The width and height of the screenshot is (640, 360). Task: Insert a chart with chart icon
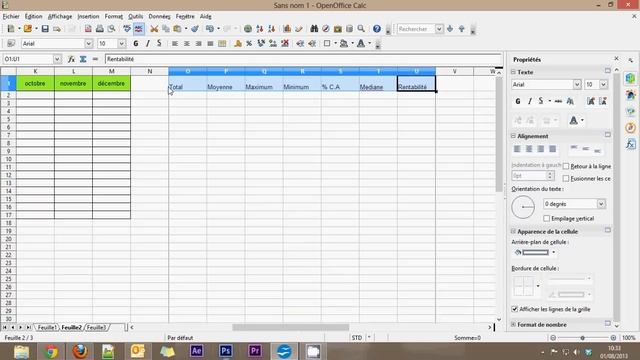[287, 29]
